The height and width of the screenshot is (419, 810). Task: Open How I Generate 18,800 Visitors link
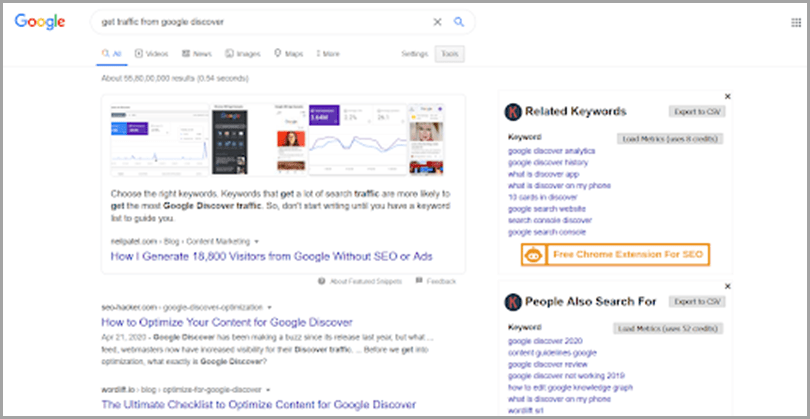(x=272, y=256)
